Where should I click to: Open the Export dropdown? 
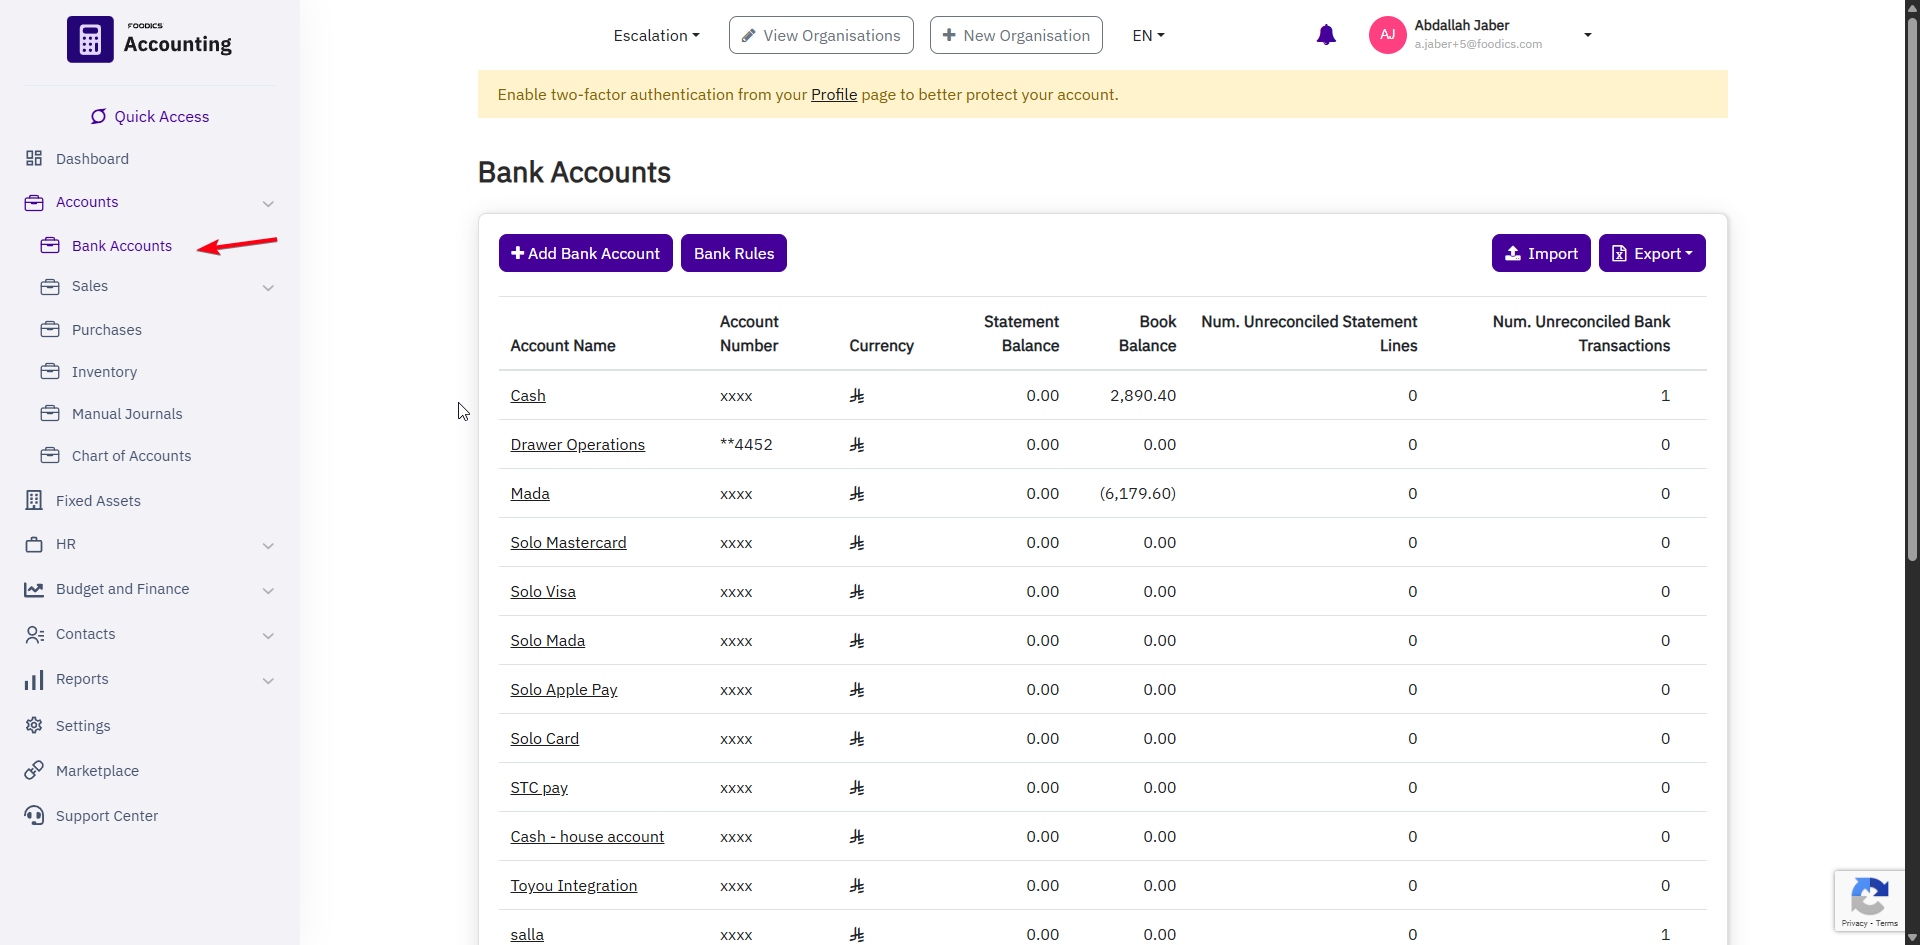pyautogui.click(x=1652, y=253)
